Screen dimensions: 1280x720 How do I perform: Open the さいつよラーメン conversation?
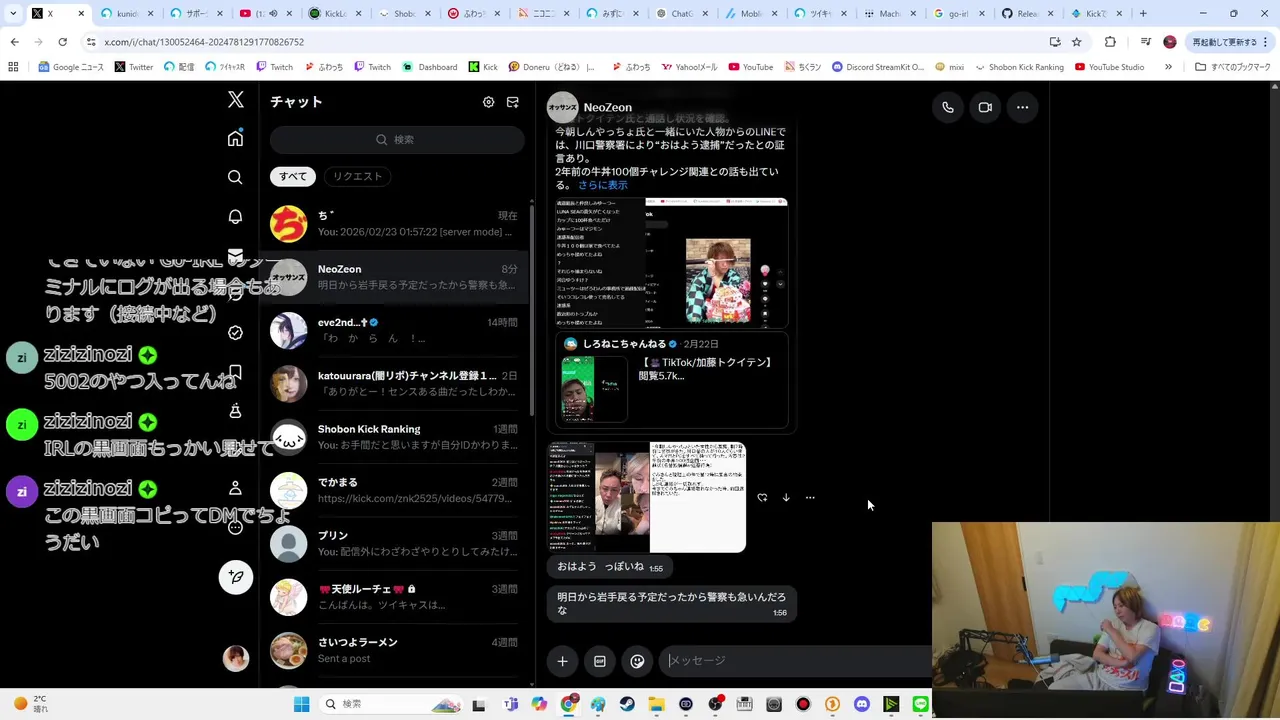tap(395, 650)
